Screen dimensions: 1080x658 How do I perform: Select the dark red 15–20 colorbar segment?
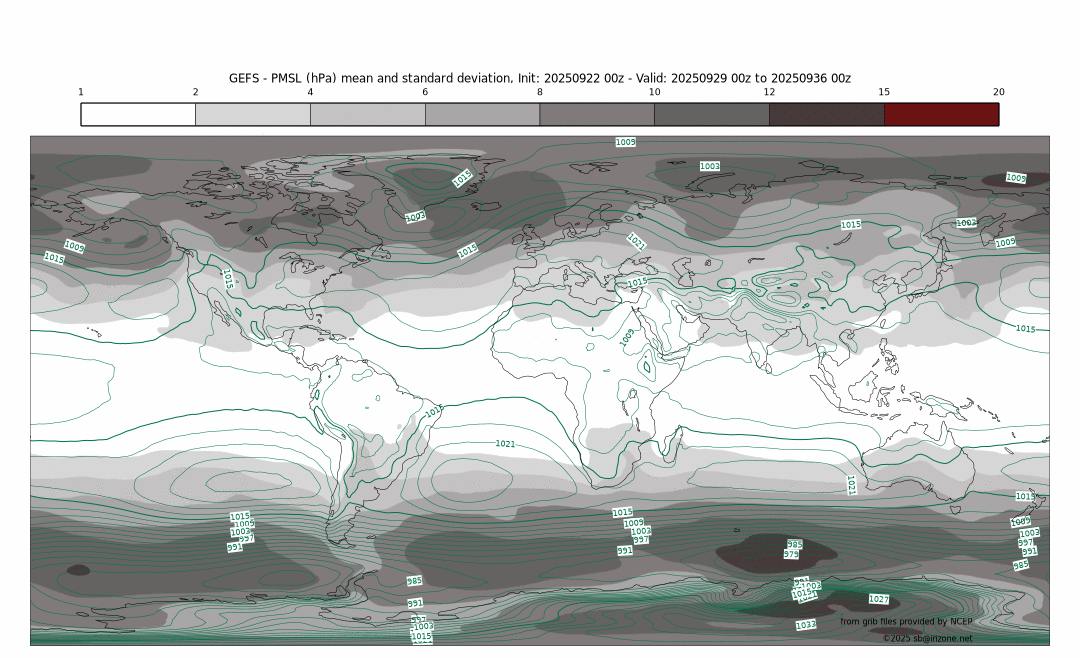(x=941, y=114)
